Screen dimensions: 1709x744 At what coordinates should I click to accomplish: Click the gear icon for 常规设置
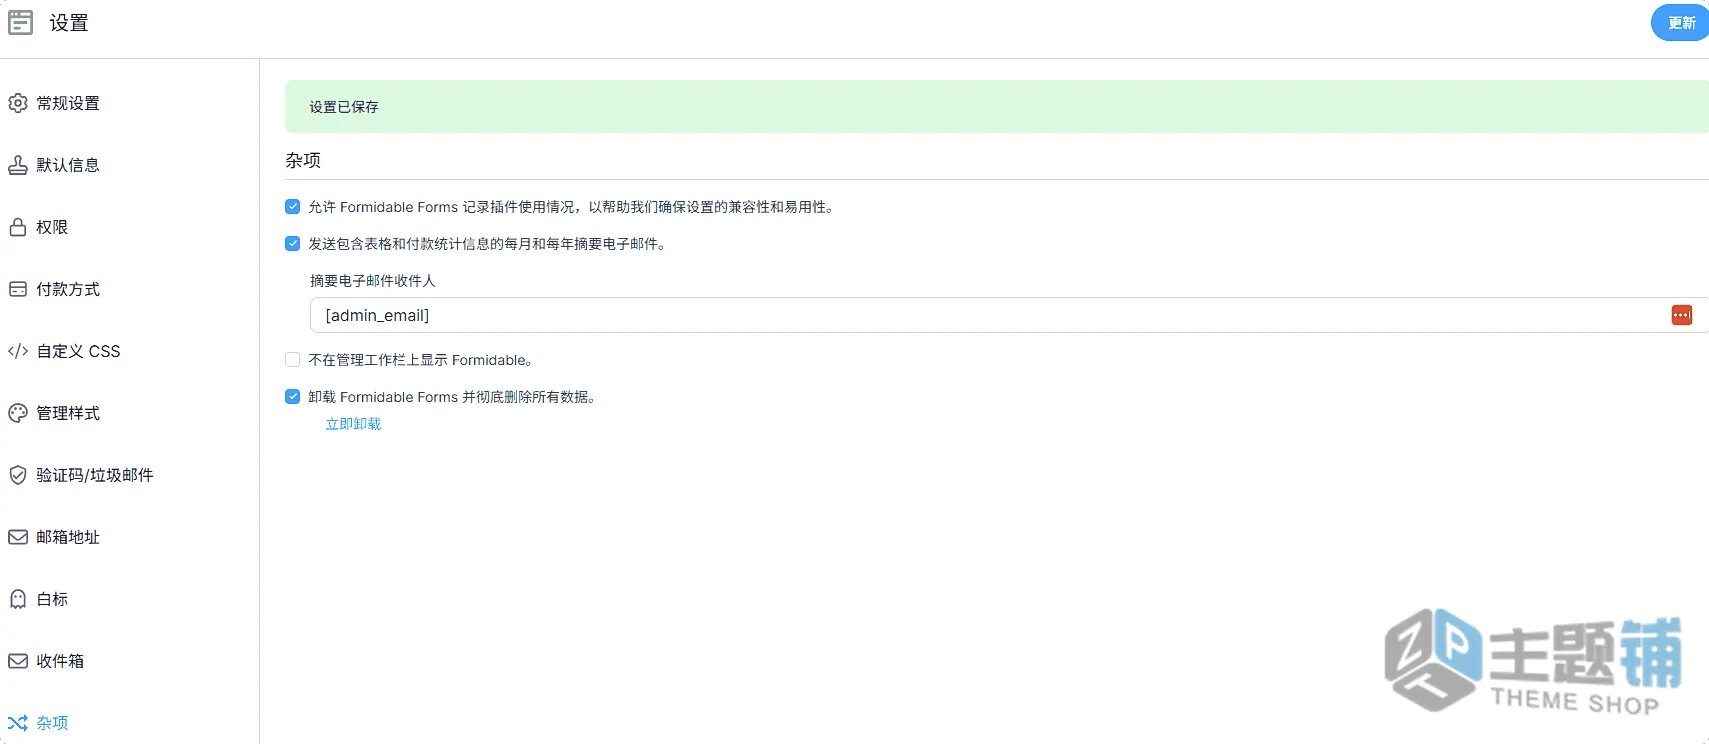(x=18, y=103)
